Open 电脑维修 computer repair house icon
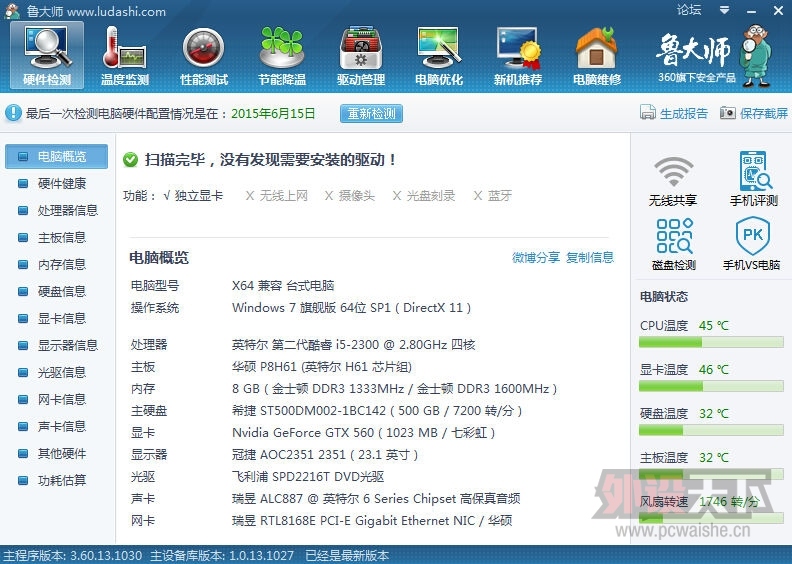The height and width of the screenshot is (564, 792). pyautogui.click(x=597, y=56)
